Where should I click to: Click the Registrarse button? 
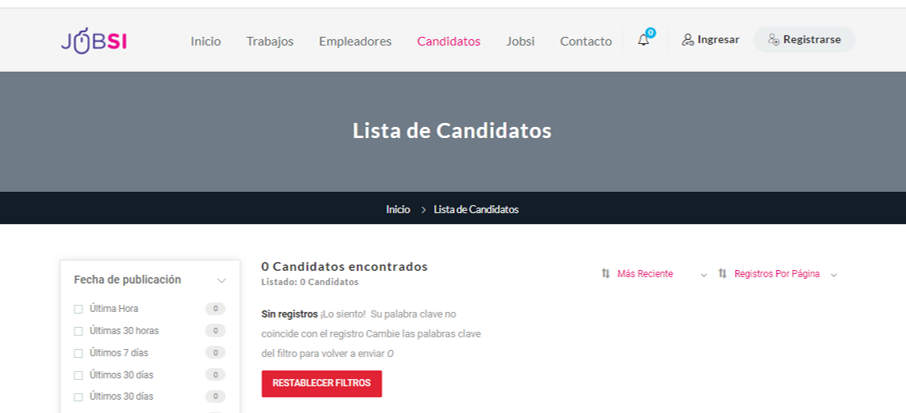pyautogui.click(x=804, y=40)
